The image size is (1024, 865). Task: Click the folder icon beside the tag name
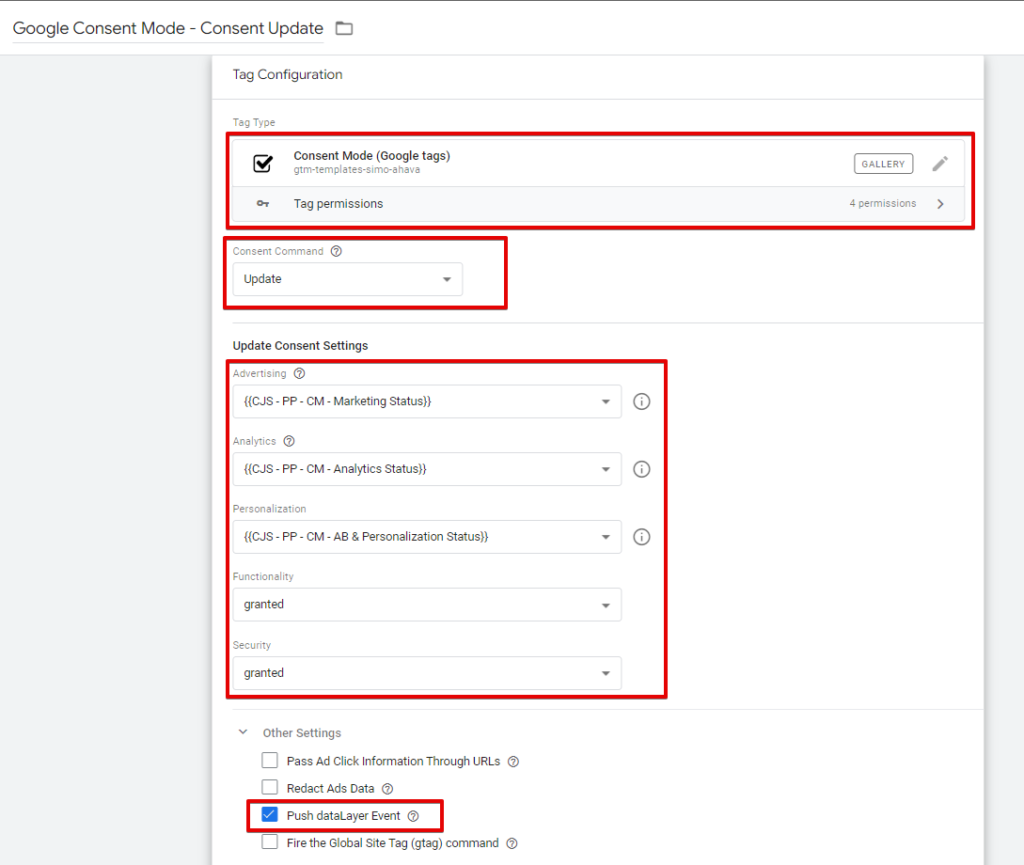tap(344, 28)
